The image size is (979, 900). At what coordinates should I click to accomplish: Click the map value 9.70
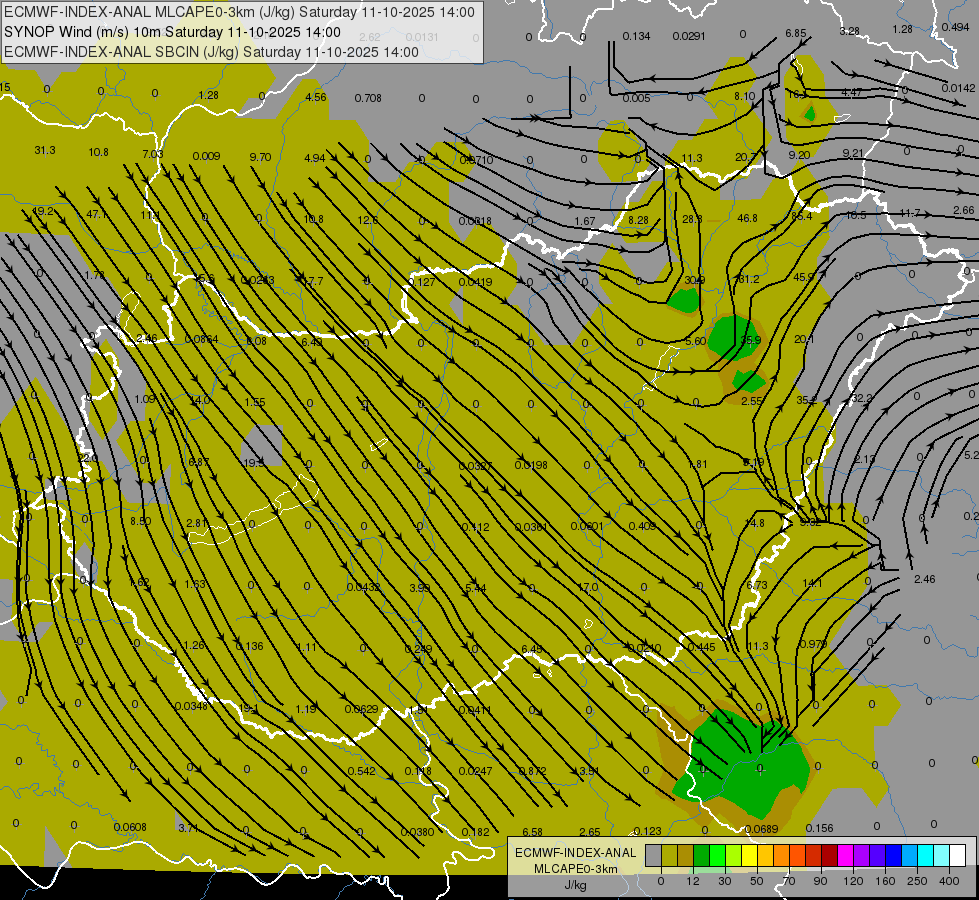pyautogui.click(x=260, y=157)
